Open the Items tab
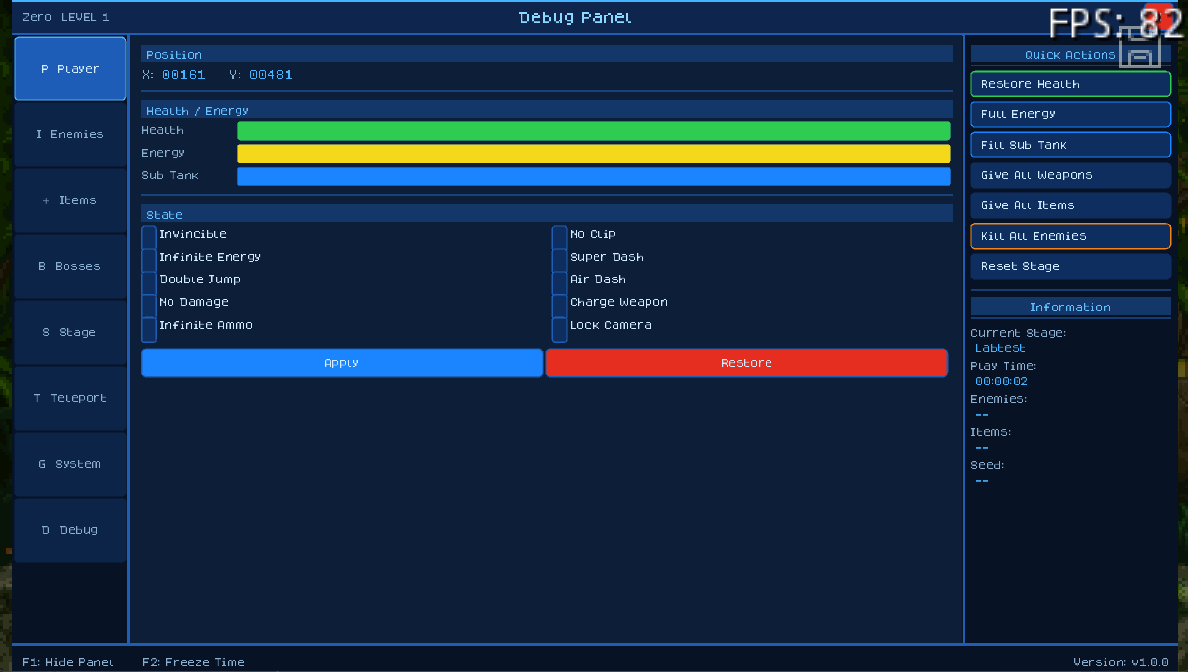This screenshot has height=672, width=1188. tap(70, 200)
